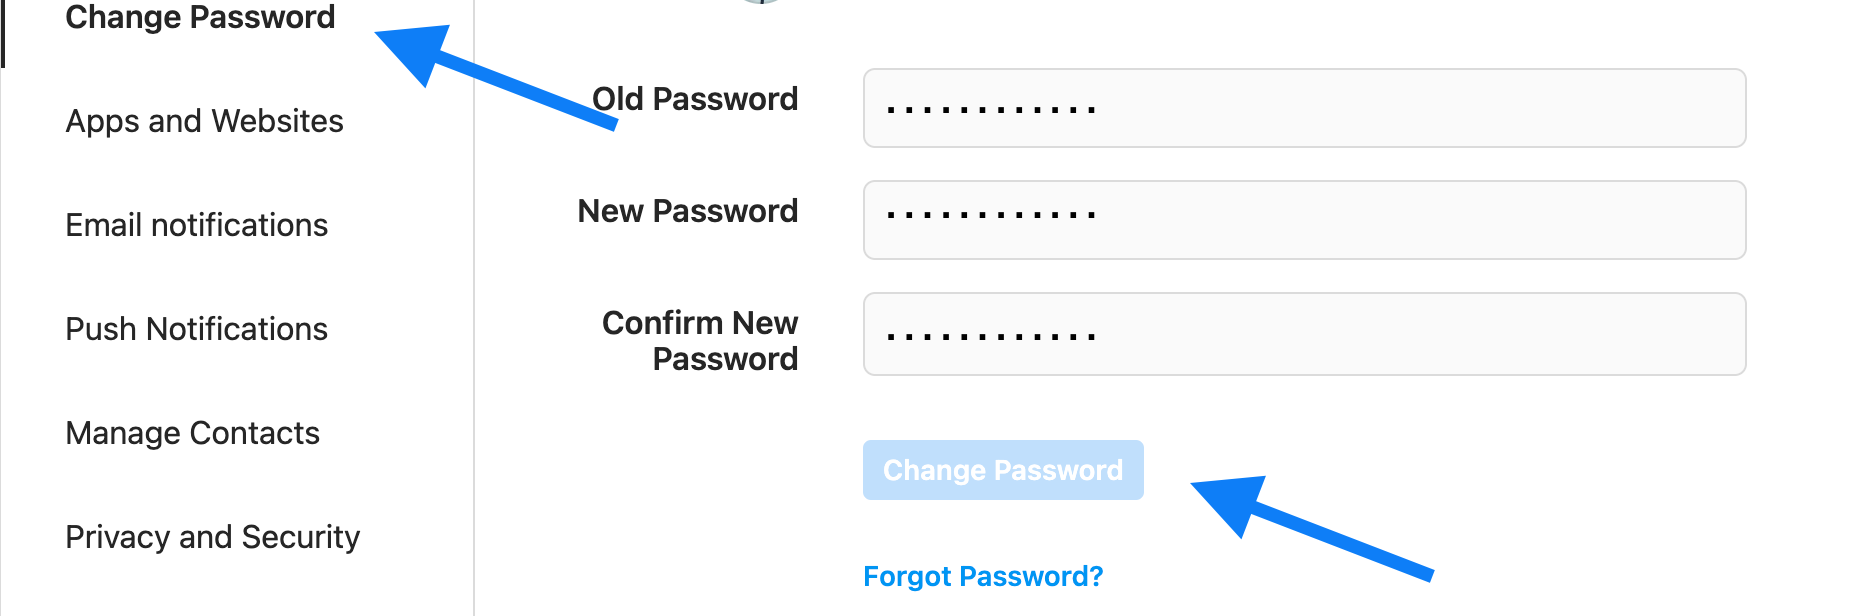Click the Confirm New Password field
The image size is (1866, 616).
pyautogui.click(x=1303, y=334)
